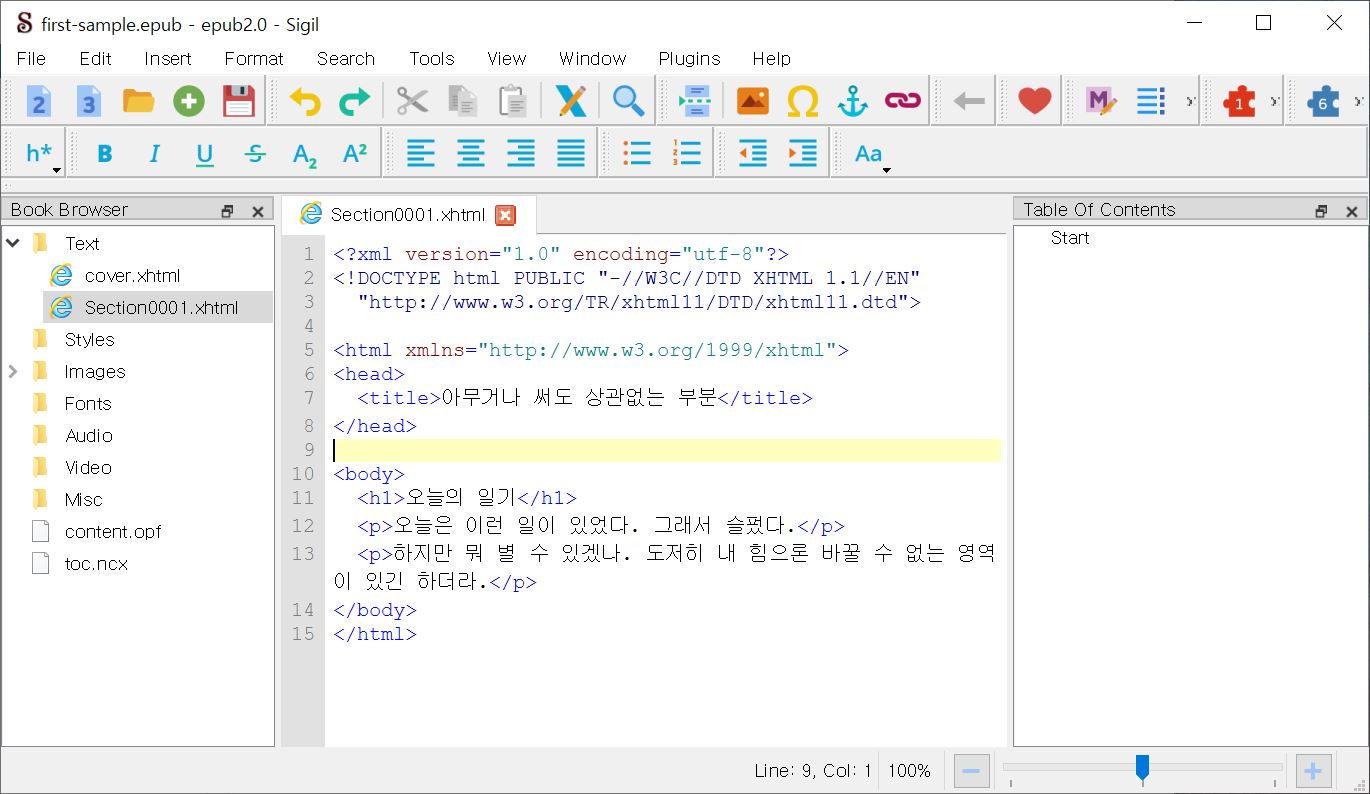Viewport: 1370px width, 794px height.
Task: Paste from clipboard icon
Action: coord(512,101)
